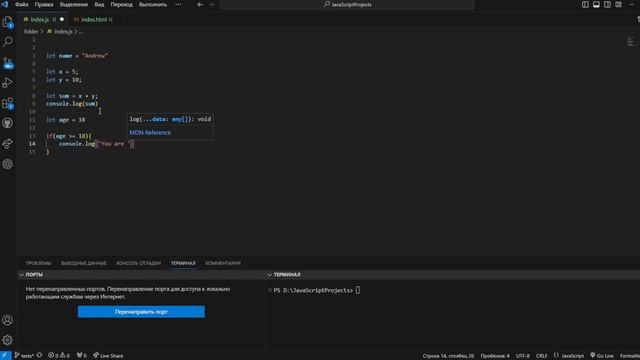Change encoding UTF-8 in status bar
Viewport: 640px width, 360px height.
point(522,356)
